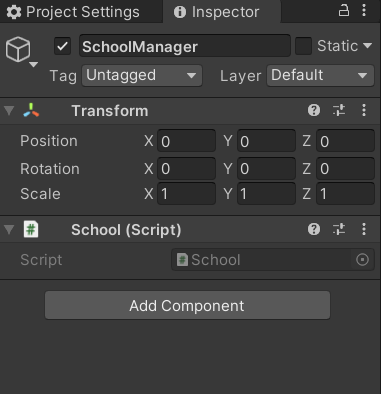This screenshot has height=394, width=381.
Task: Open Transform presets sliders icon
Action: pyautogui.click(x=339, y=110)
